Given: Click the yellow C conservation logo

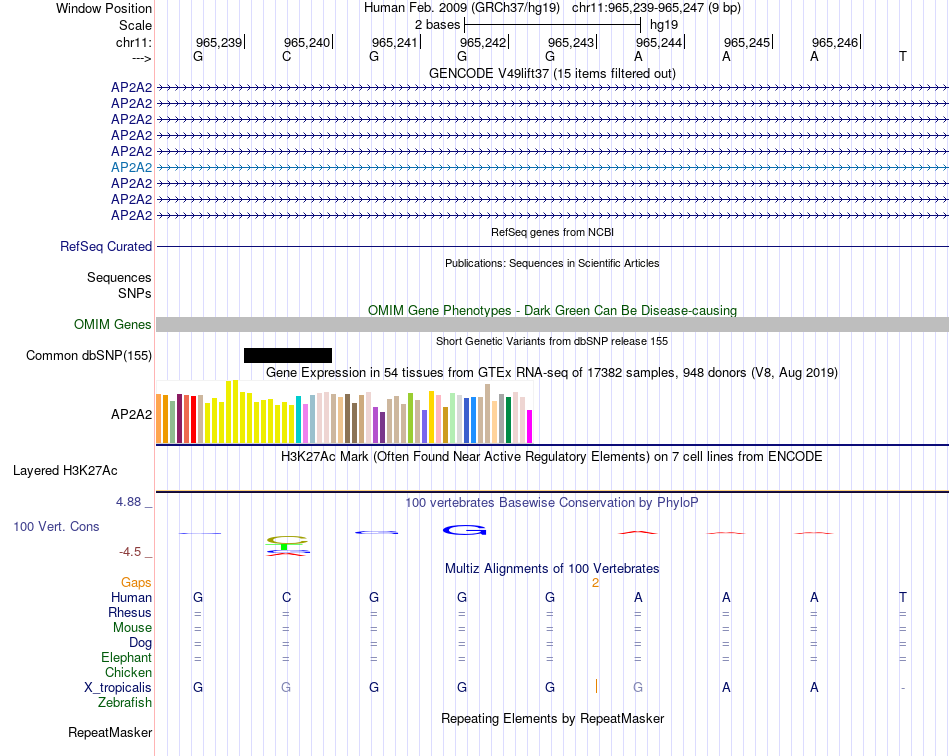Looking at the screenshot, I should (x=287, y=539).
